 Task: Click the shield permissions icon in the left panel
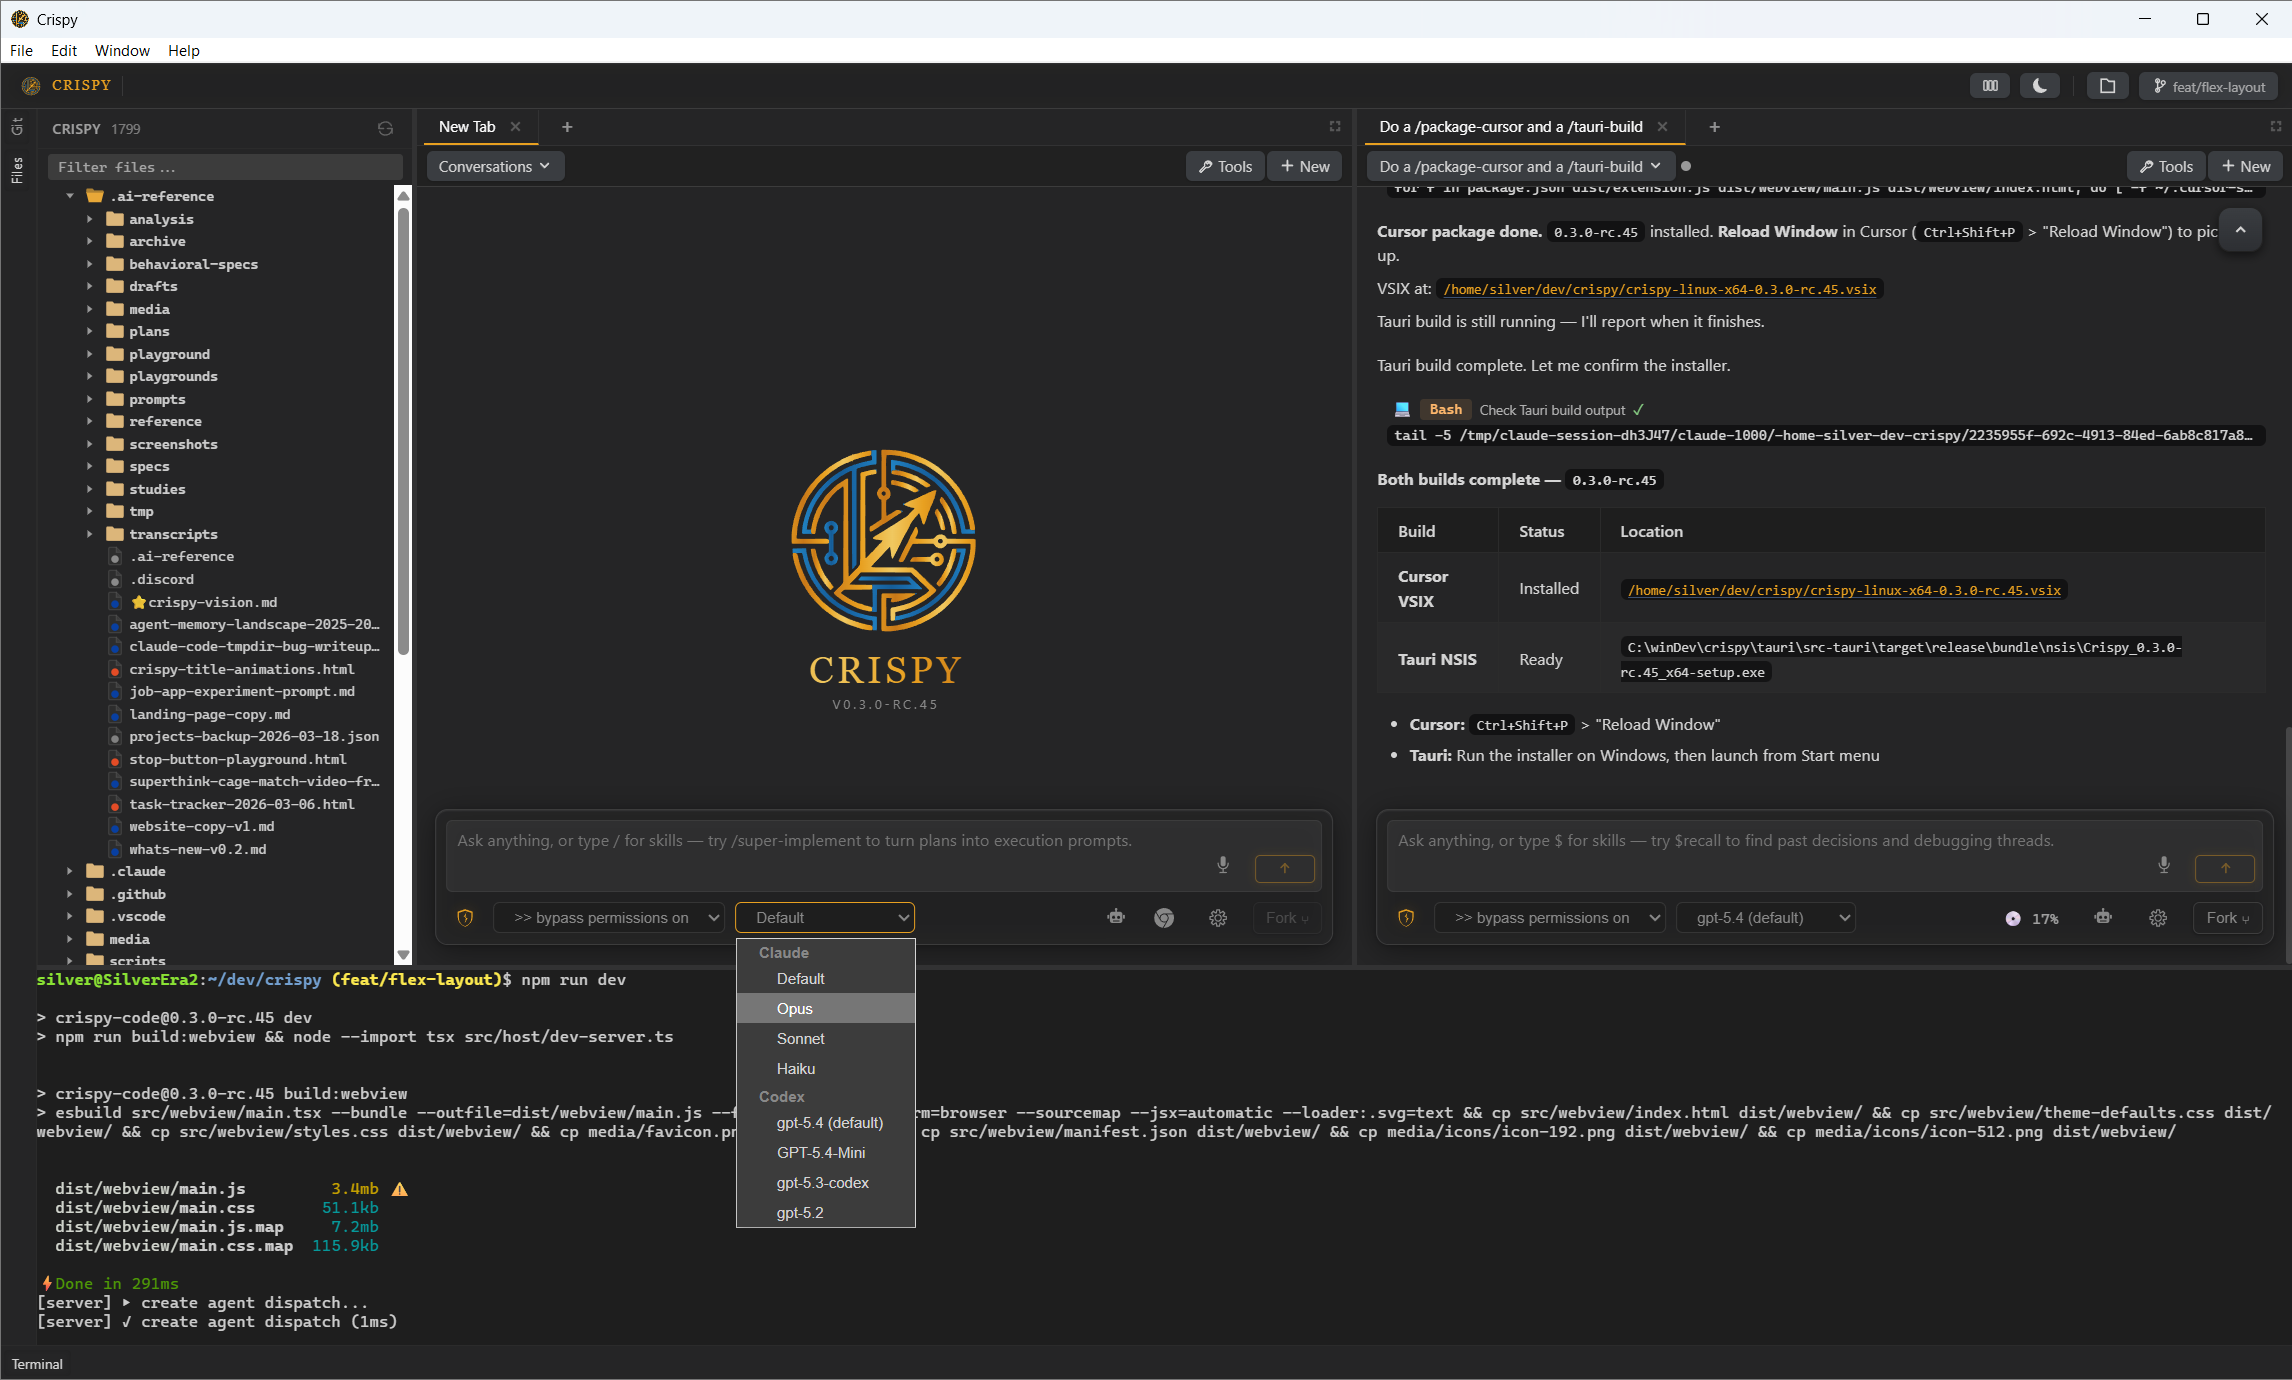pyautogui.click(x=465, y=917)
